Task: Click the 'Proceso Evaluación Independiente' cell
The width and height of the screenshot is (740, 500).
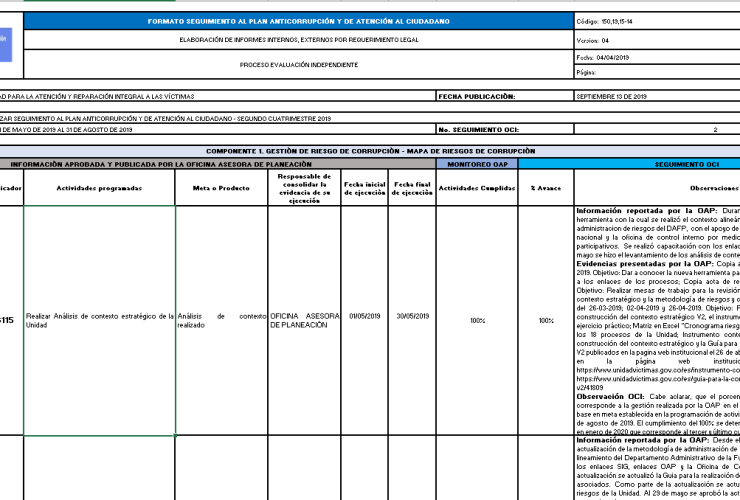Action: click(298, 65)
